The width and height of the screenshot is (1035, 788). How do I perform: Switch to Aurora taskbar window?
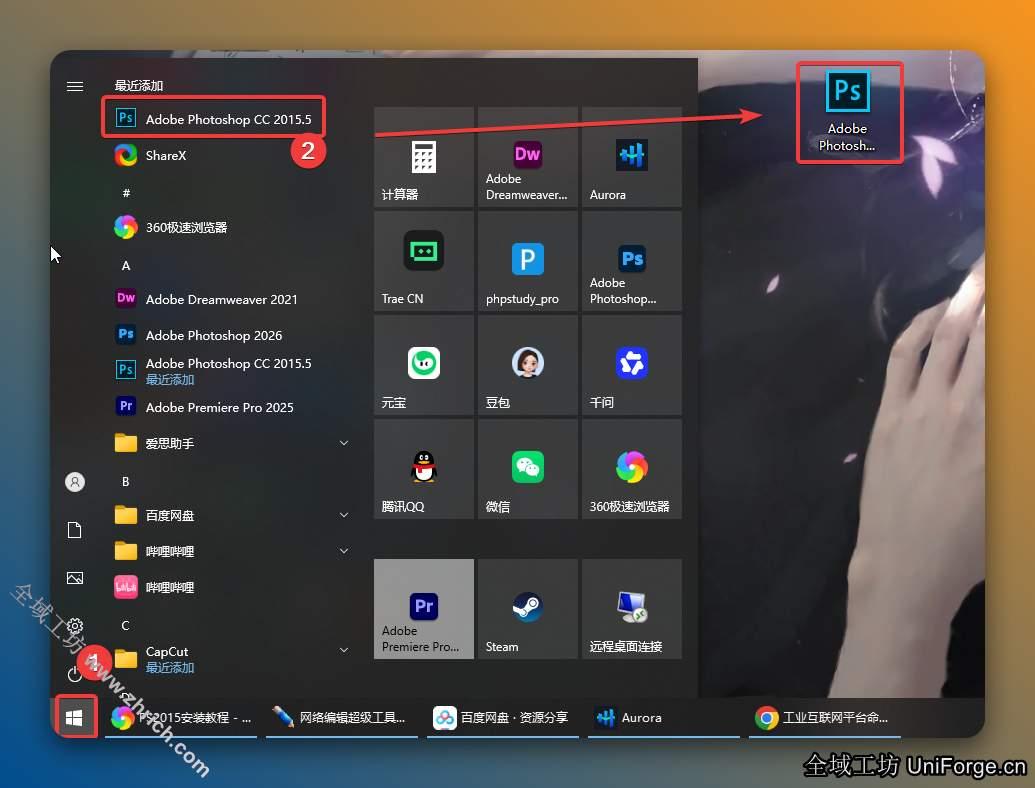click(x=664, y=717)
